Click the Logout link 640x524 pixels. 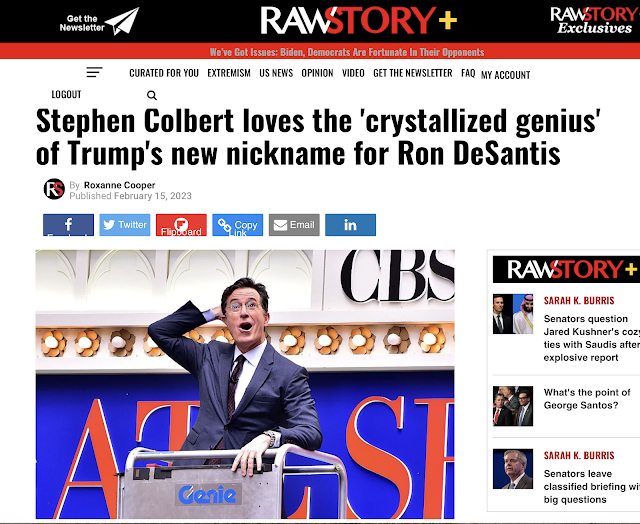tap(66, 95)
